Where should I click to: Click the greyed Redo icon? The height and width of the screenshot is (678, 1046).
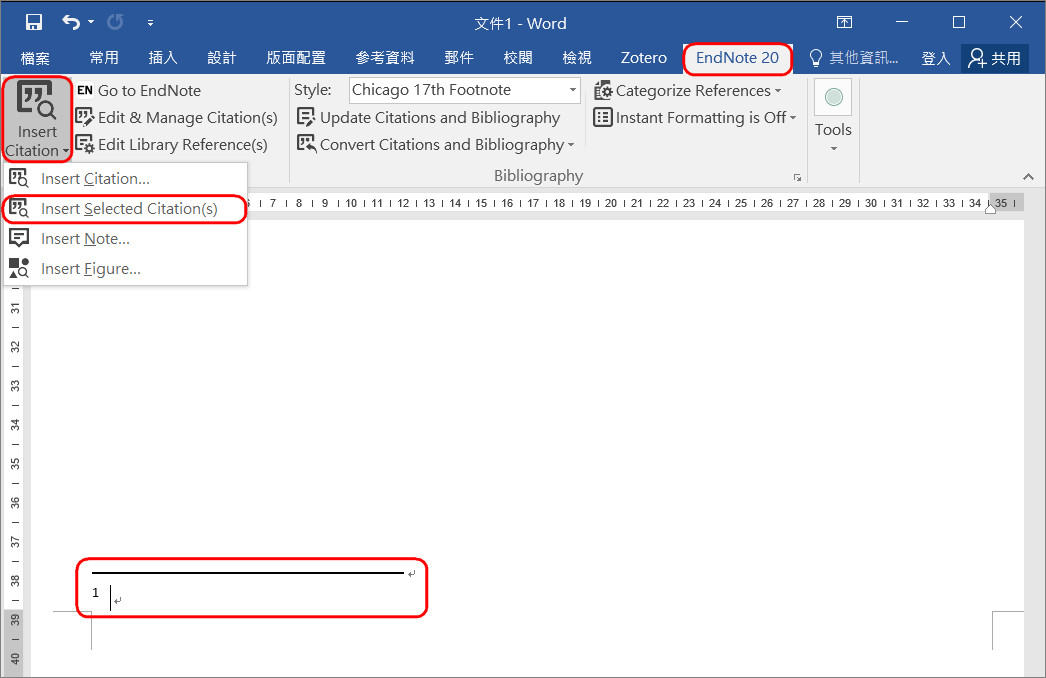[115, 22]
